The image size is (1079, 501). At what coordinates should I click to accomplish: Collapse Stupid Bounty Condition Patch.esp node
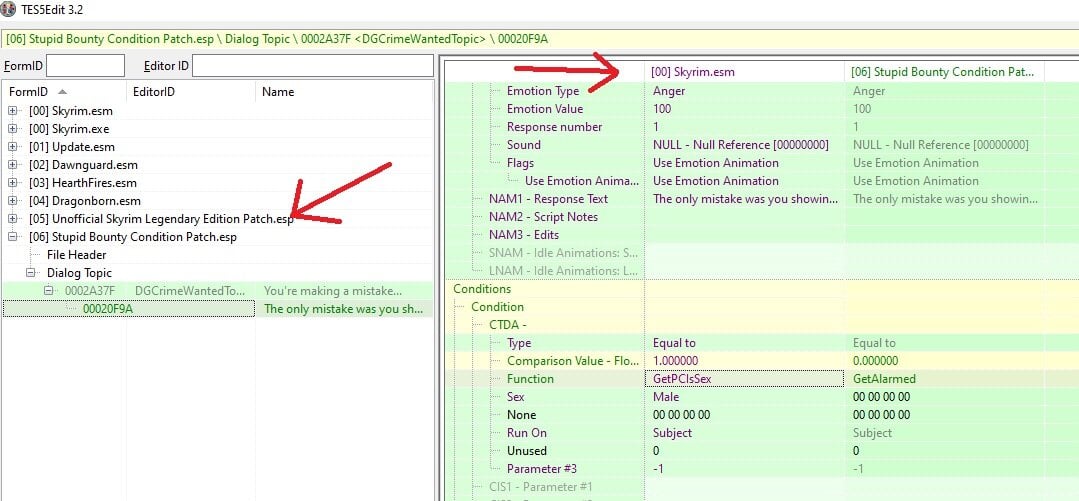tap(12, 237)
